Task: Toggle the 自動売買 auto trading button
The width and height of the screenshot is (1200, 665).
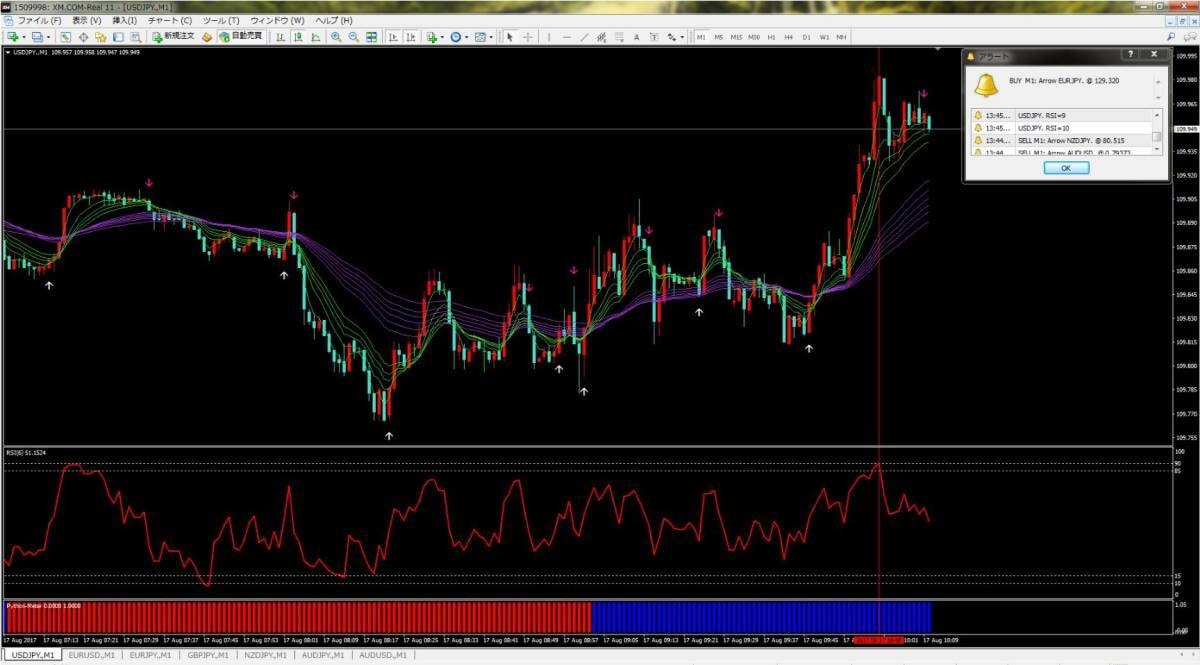Action: (x=241, y=37)
